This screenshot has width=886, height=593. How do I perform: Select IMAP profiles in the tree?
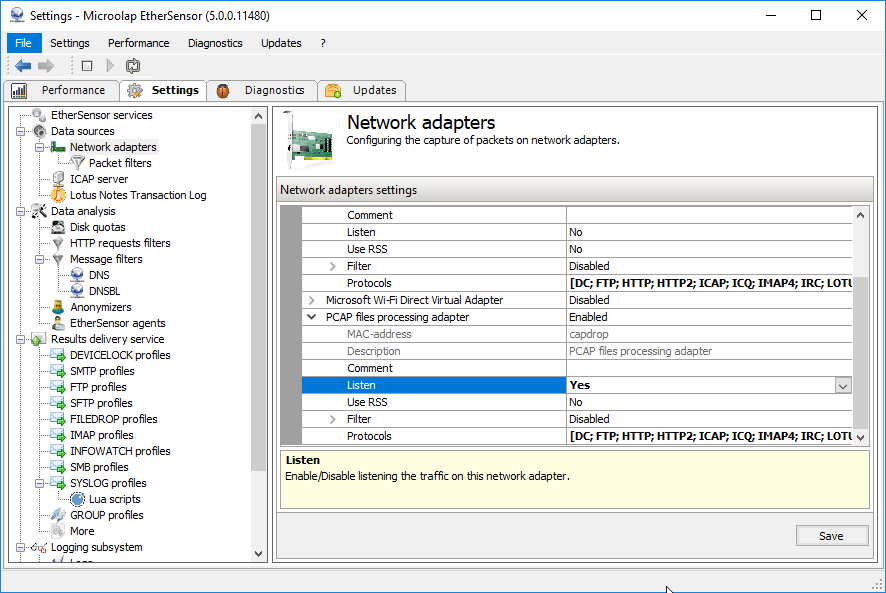(x=102, y=435)
